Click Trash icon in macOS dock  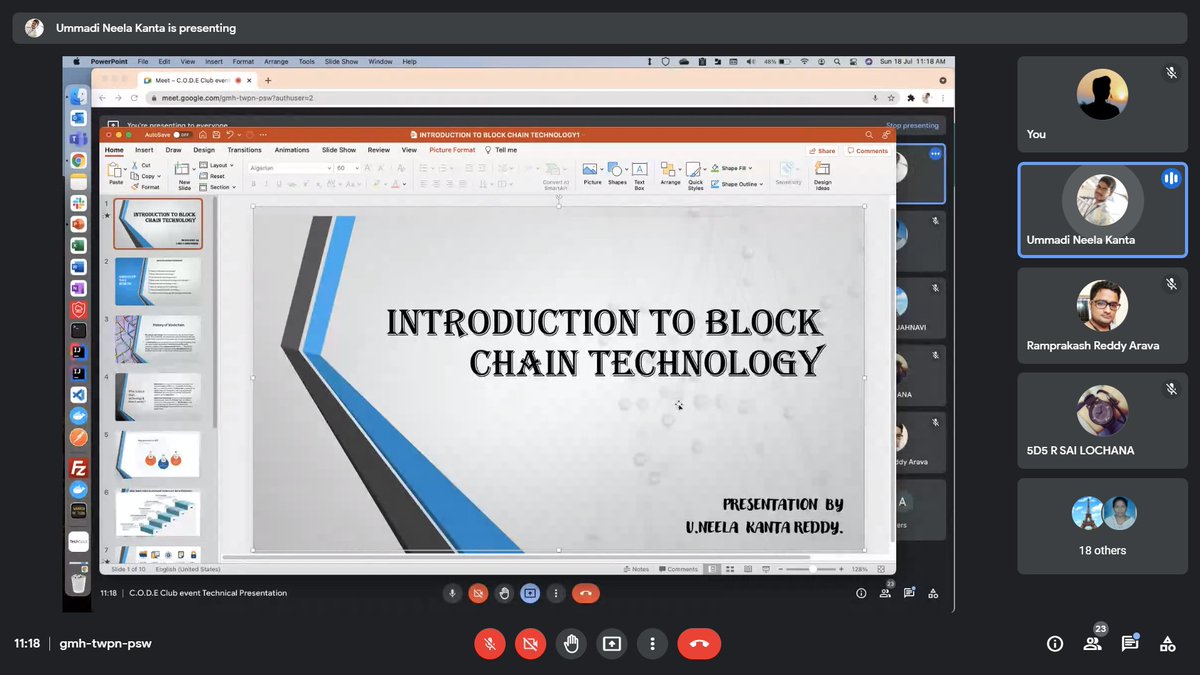(78, 582)
